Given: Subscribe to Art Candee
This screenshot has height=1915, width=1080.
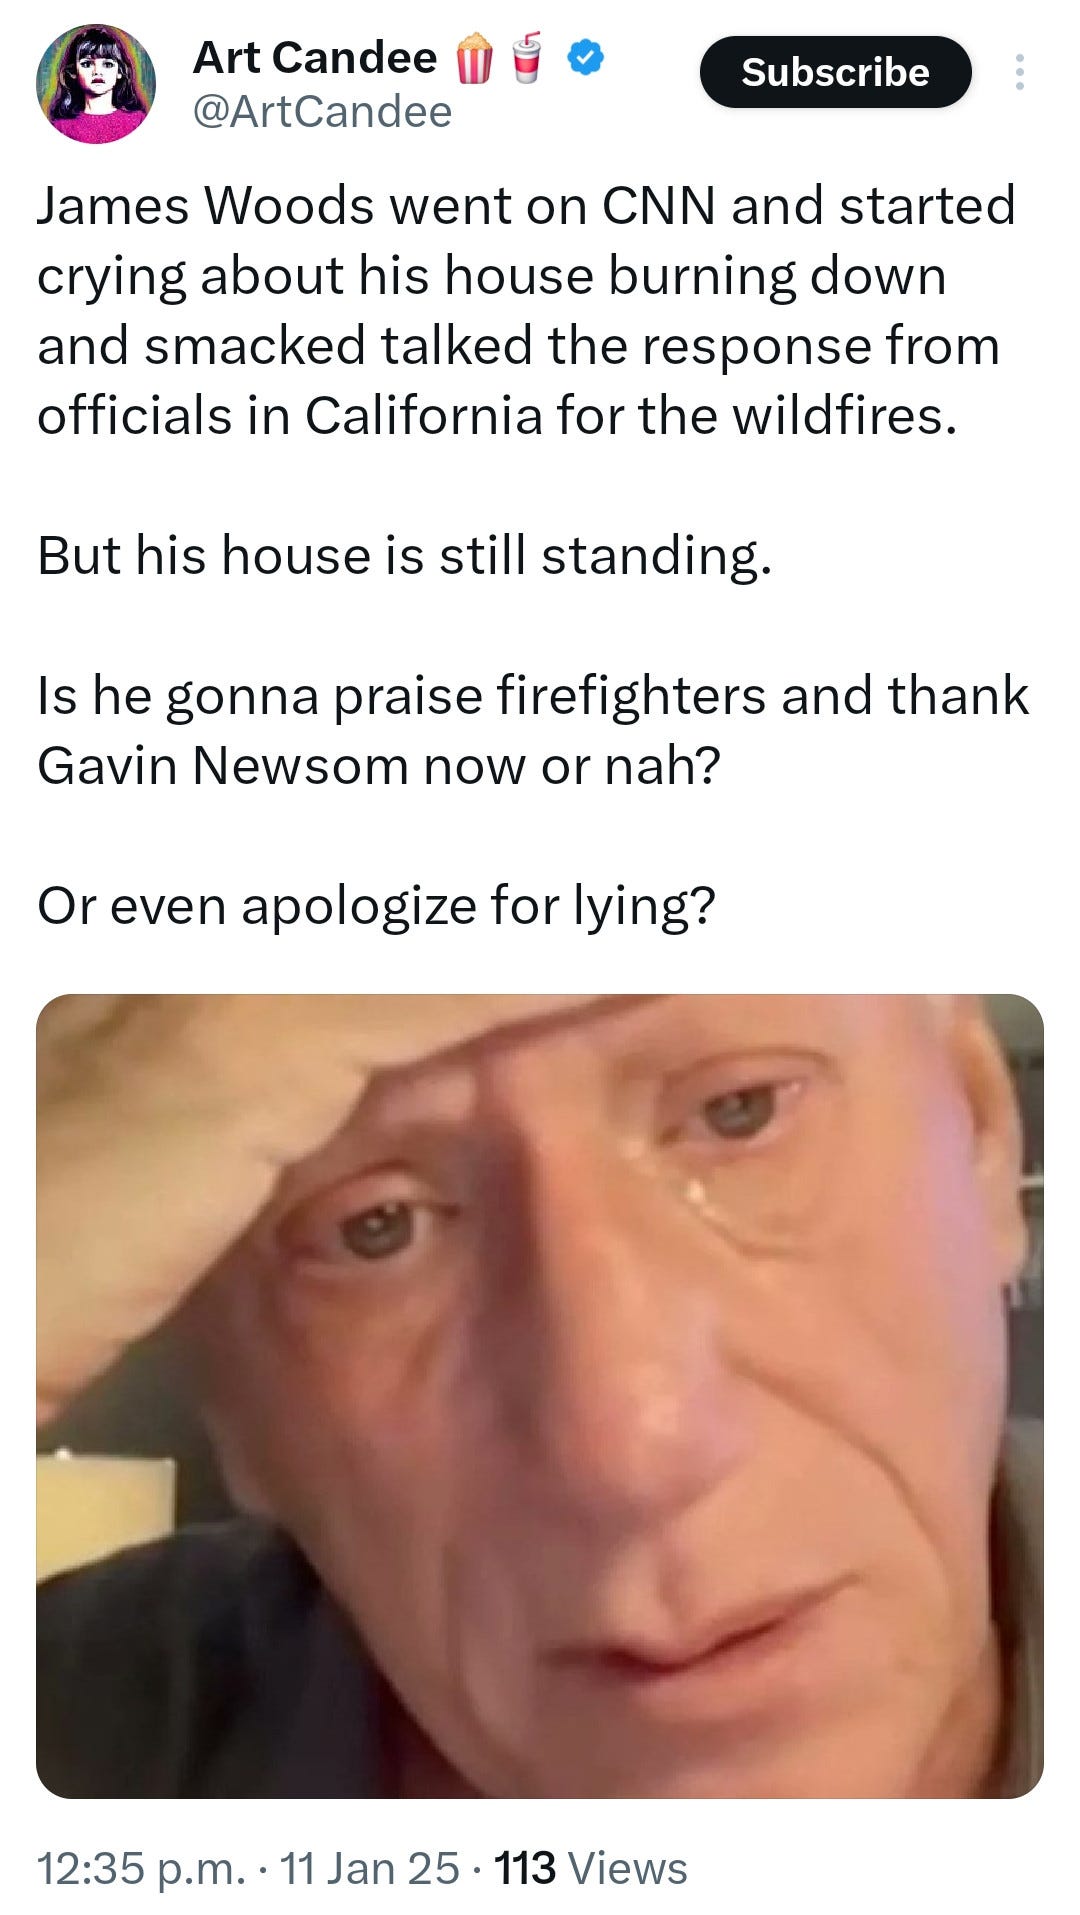Looking at the screenshot, I should click(835, 72).
